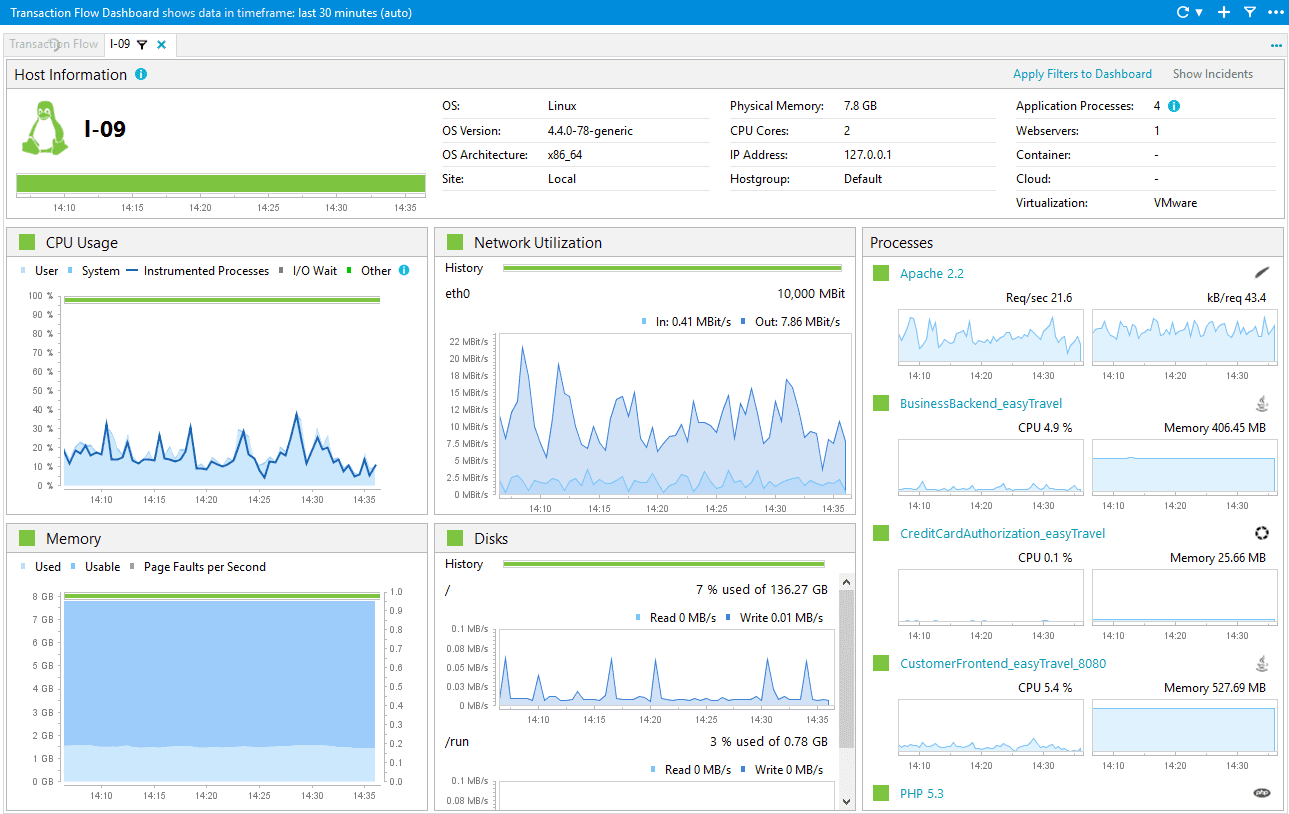Switch to the Transaction Flow tab
Viewport: 1289px width, 814px height.
pyautogui.click(x=54, y=44)
